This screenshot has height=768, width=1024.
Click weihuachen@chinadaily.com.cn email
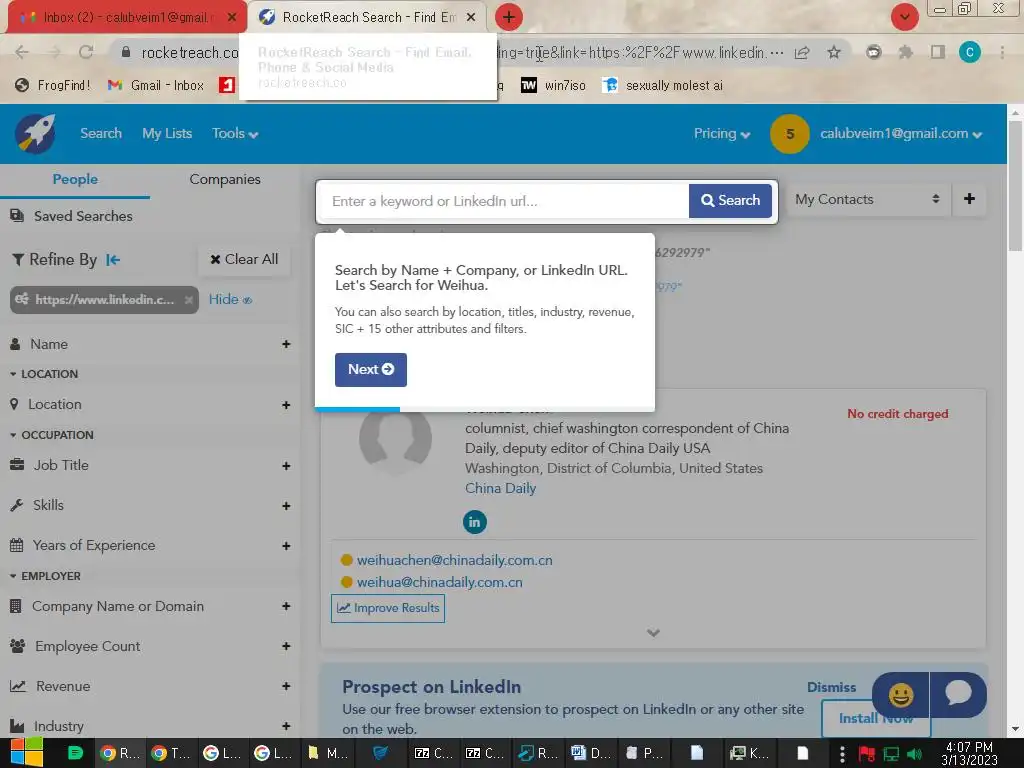[454, 560]
